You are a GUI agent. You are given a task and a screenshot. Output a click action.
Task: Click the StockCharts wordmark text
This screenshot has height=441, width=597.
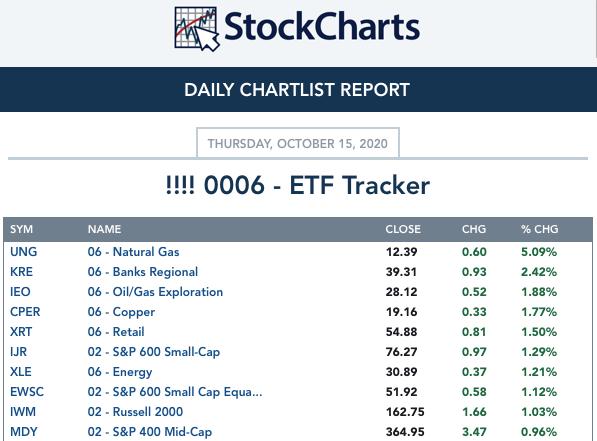pos(322,27)
